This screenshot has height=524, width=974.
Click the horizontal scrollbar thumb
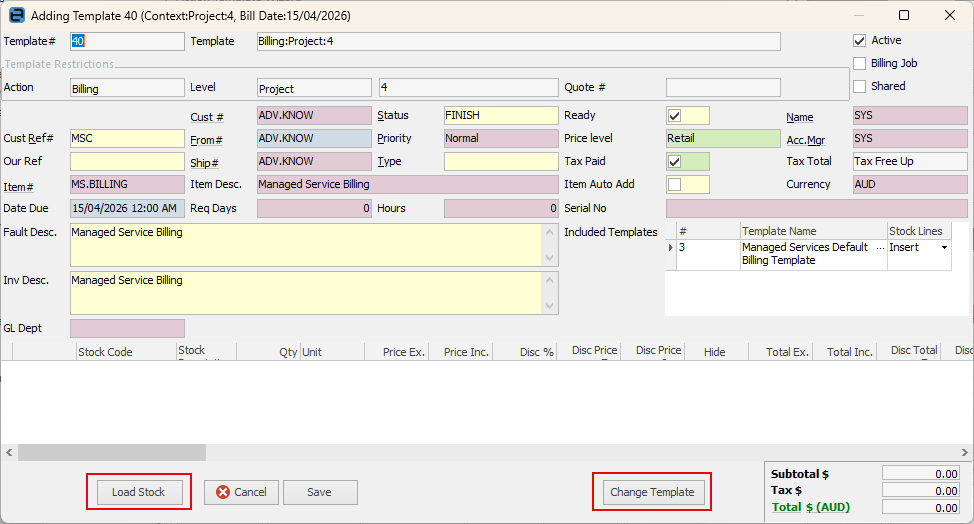pyautogui.click(x=112, y=453)
